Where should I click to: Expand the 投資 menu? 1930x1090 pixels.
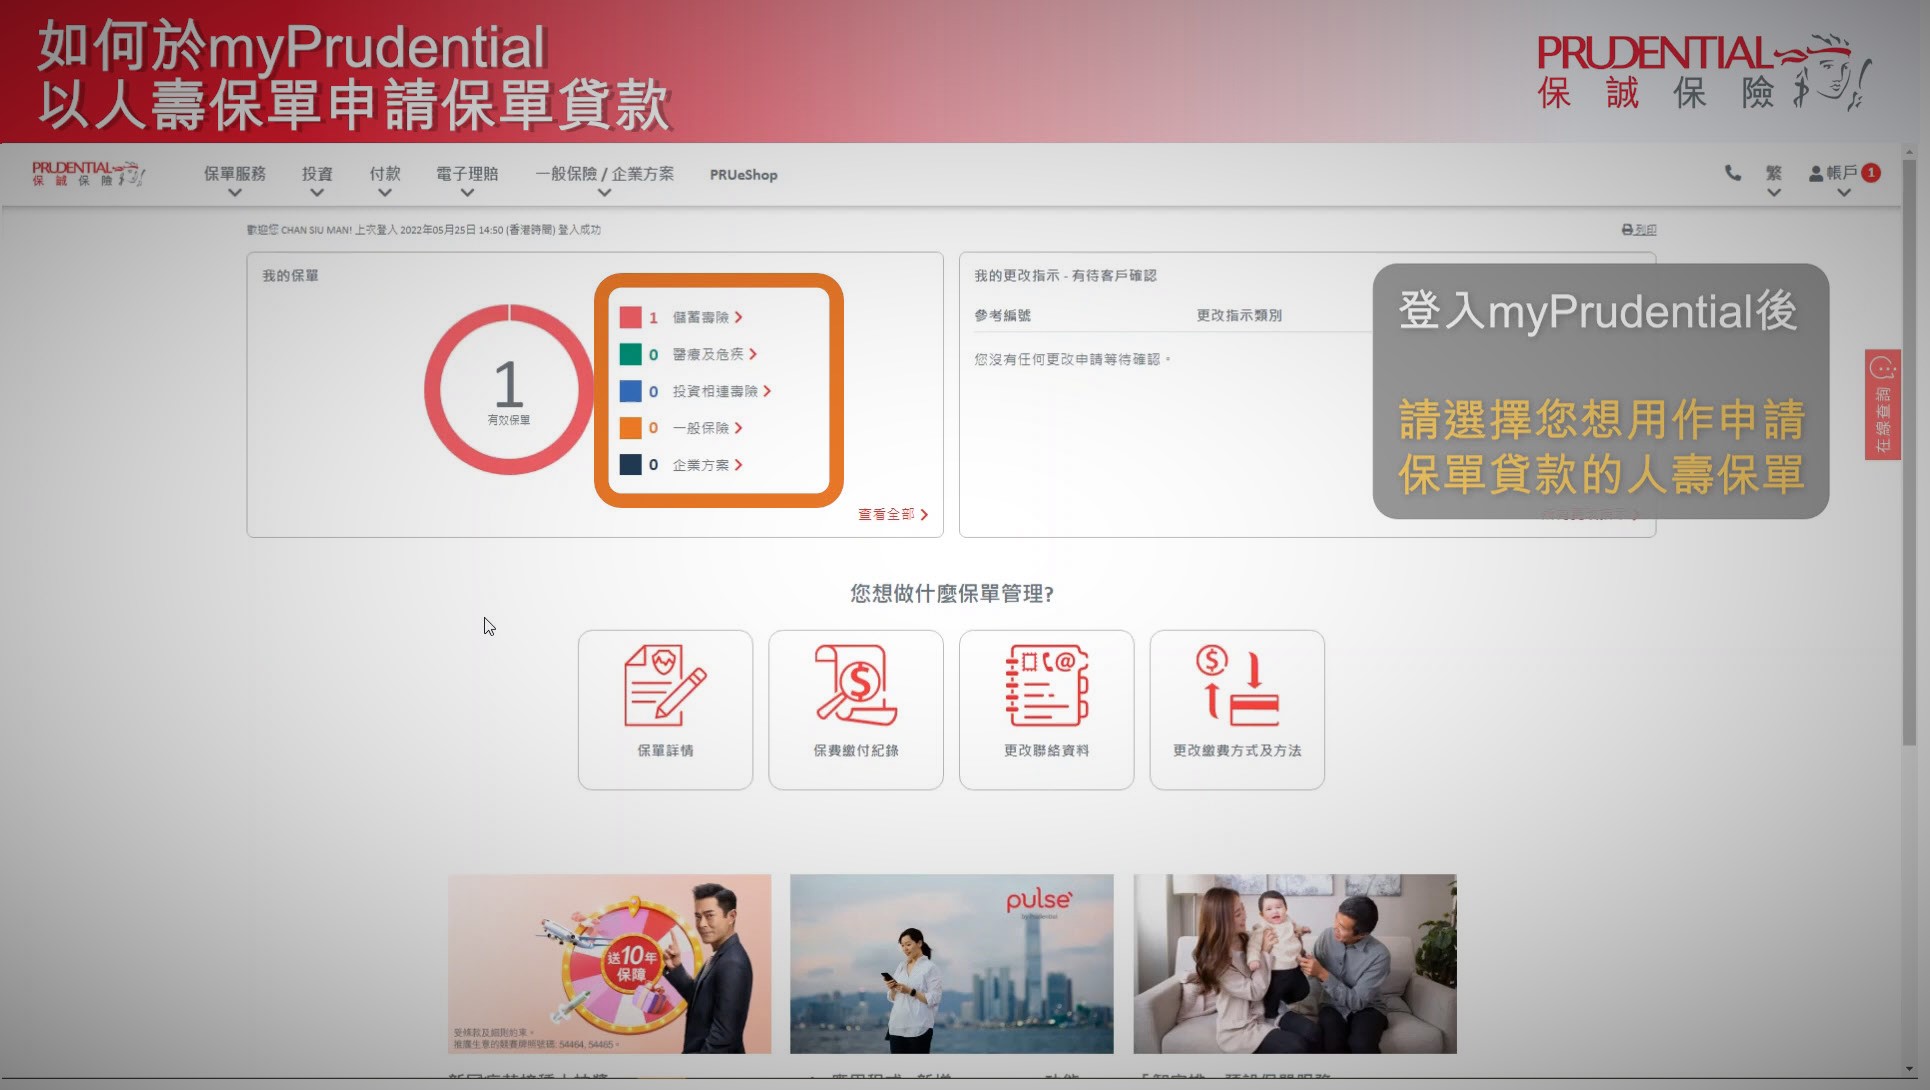tap(317, 180)
